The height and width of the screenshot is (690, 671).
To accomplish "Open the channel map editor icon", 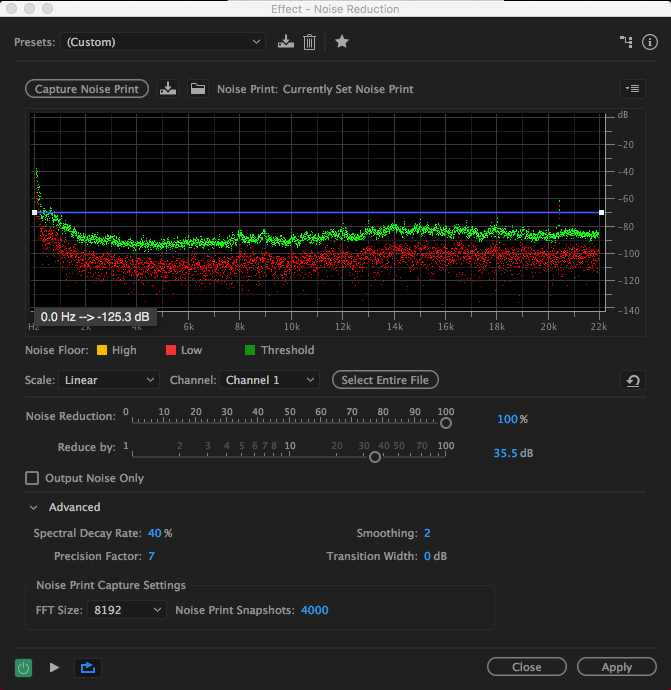I will point(627,42).
